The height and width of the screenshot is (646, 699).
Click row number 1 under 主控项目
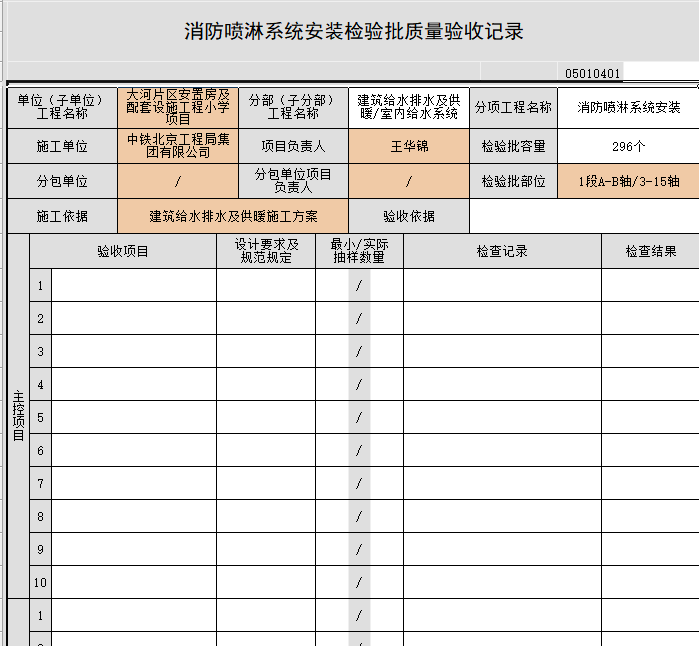point(41,285)
